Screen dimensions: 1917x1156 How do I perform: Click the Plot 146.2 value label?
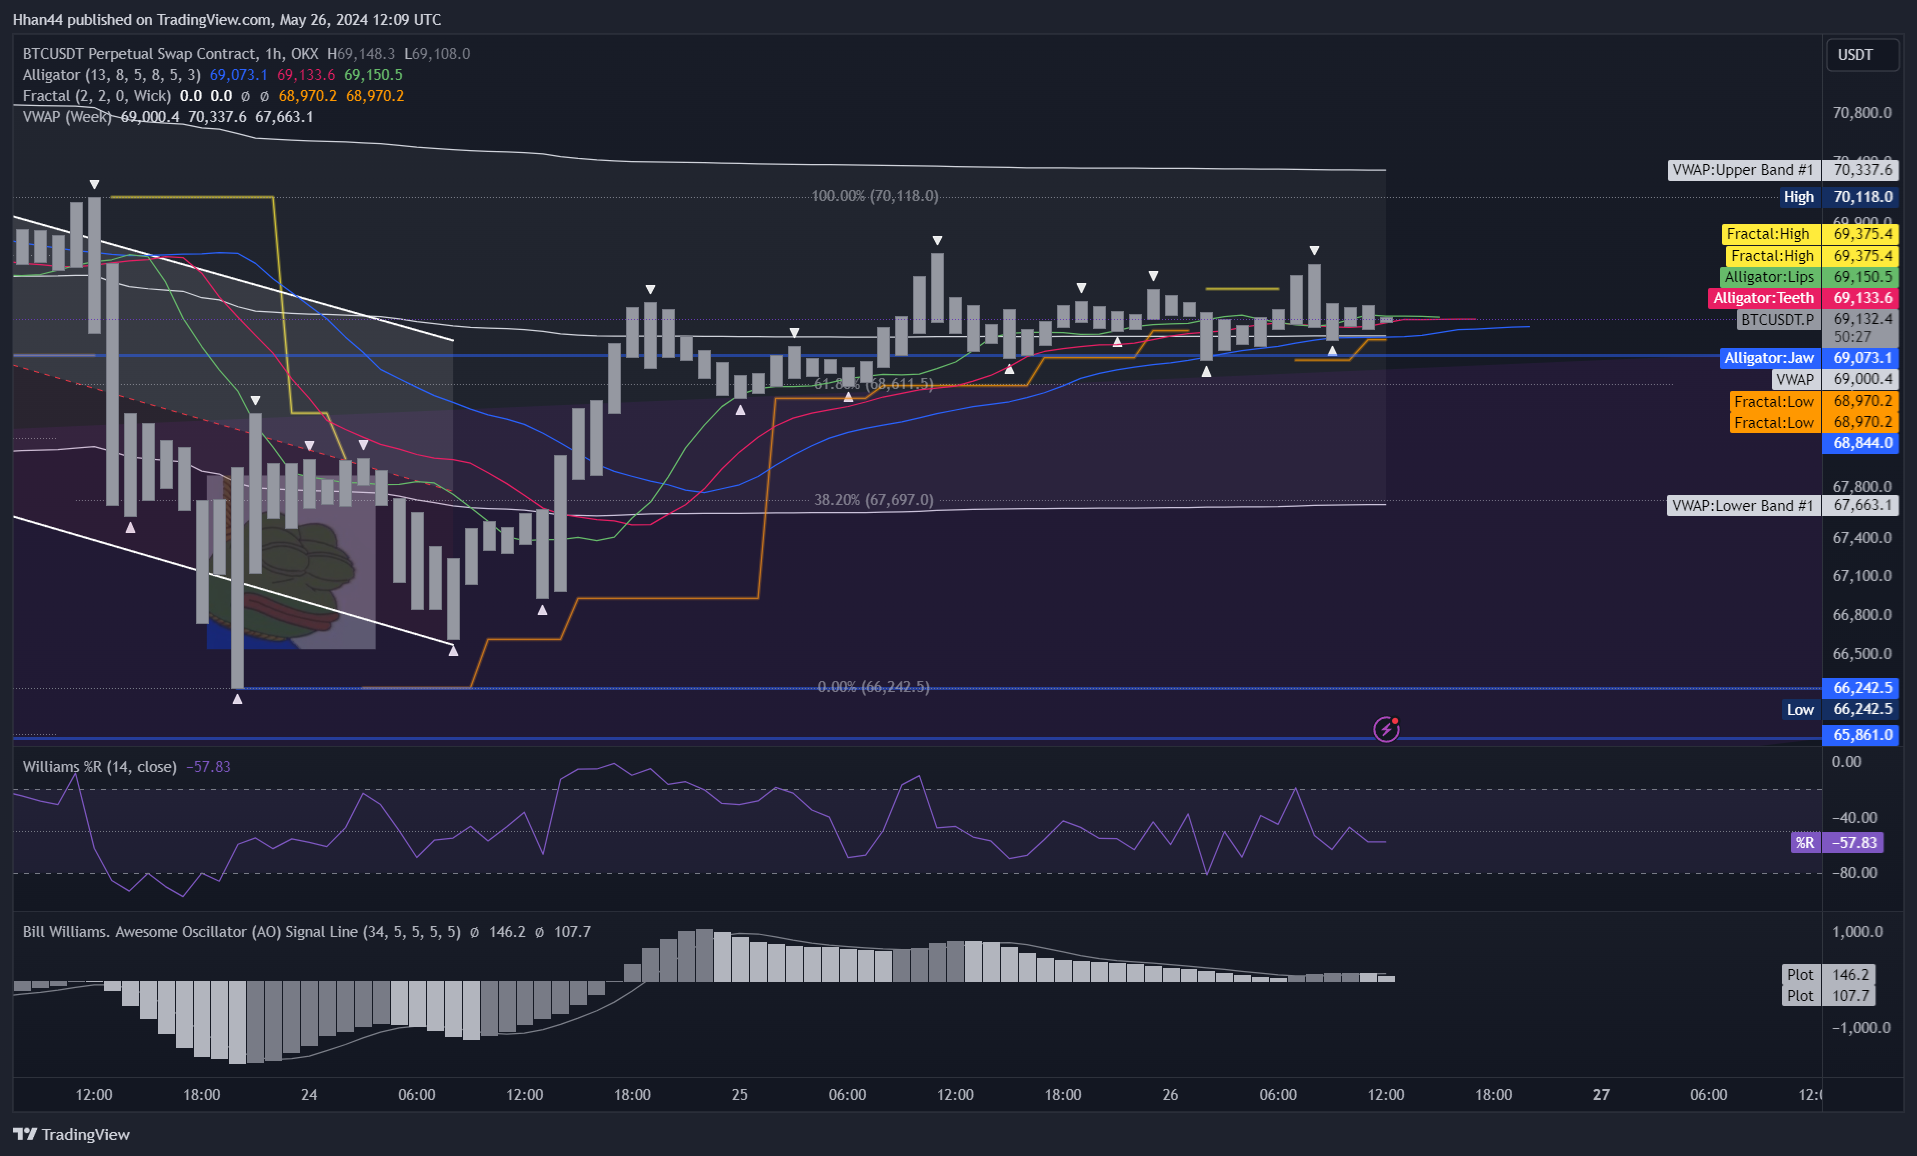(1829, 975)
